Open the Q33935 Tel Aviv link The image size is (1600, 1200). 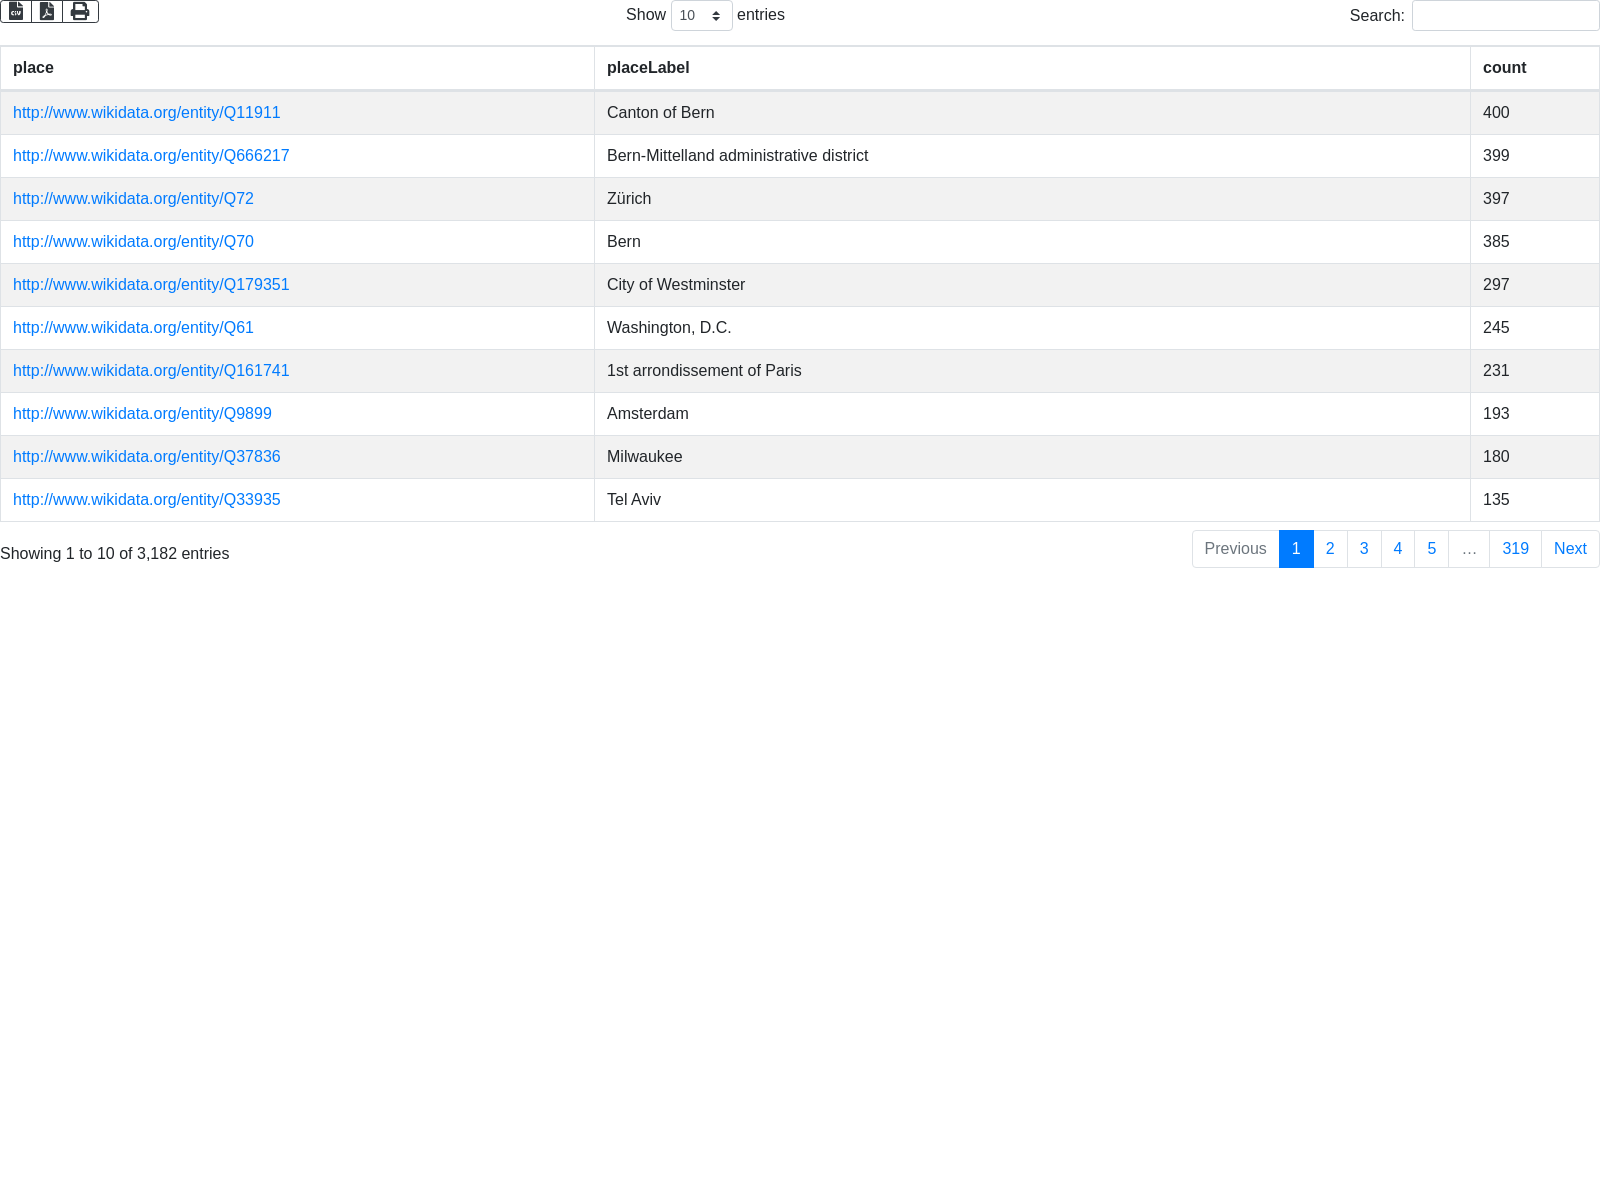[x=146, y=500]
